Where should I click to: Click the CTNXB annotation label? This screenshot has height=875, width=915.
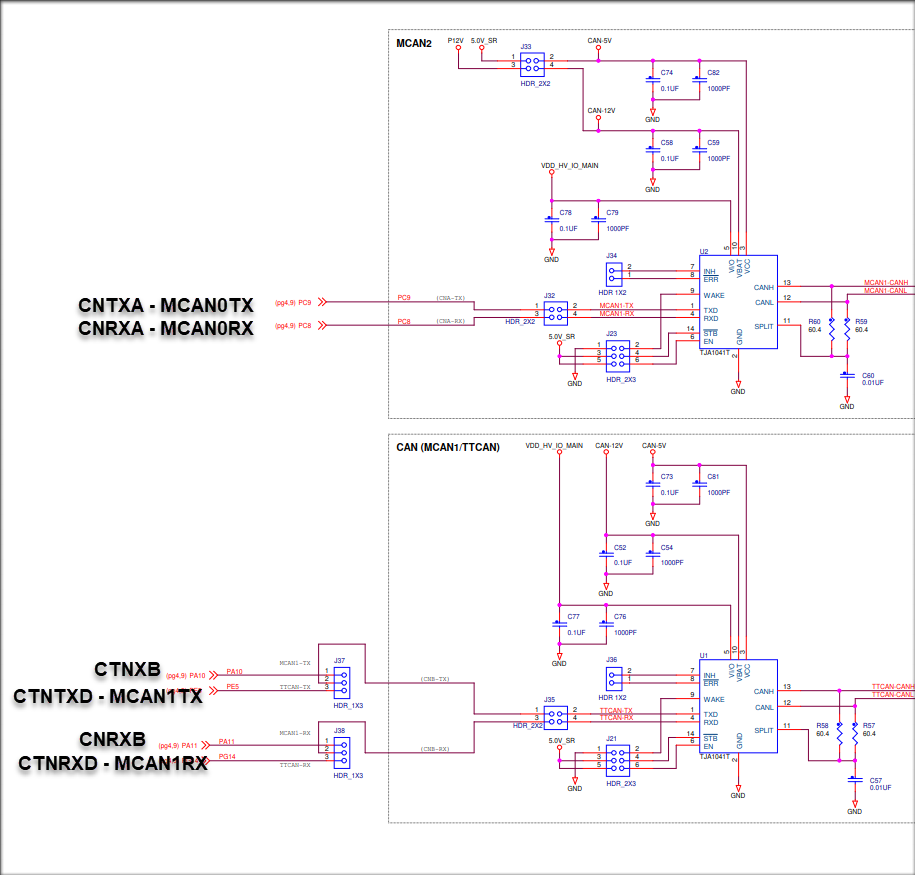pos(127,669)
